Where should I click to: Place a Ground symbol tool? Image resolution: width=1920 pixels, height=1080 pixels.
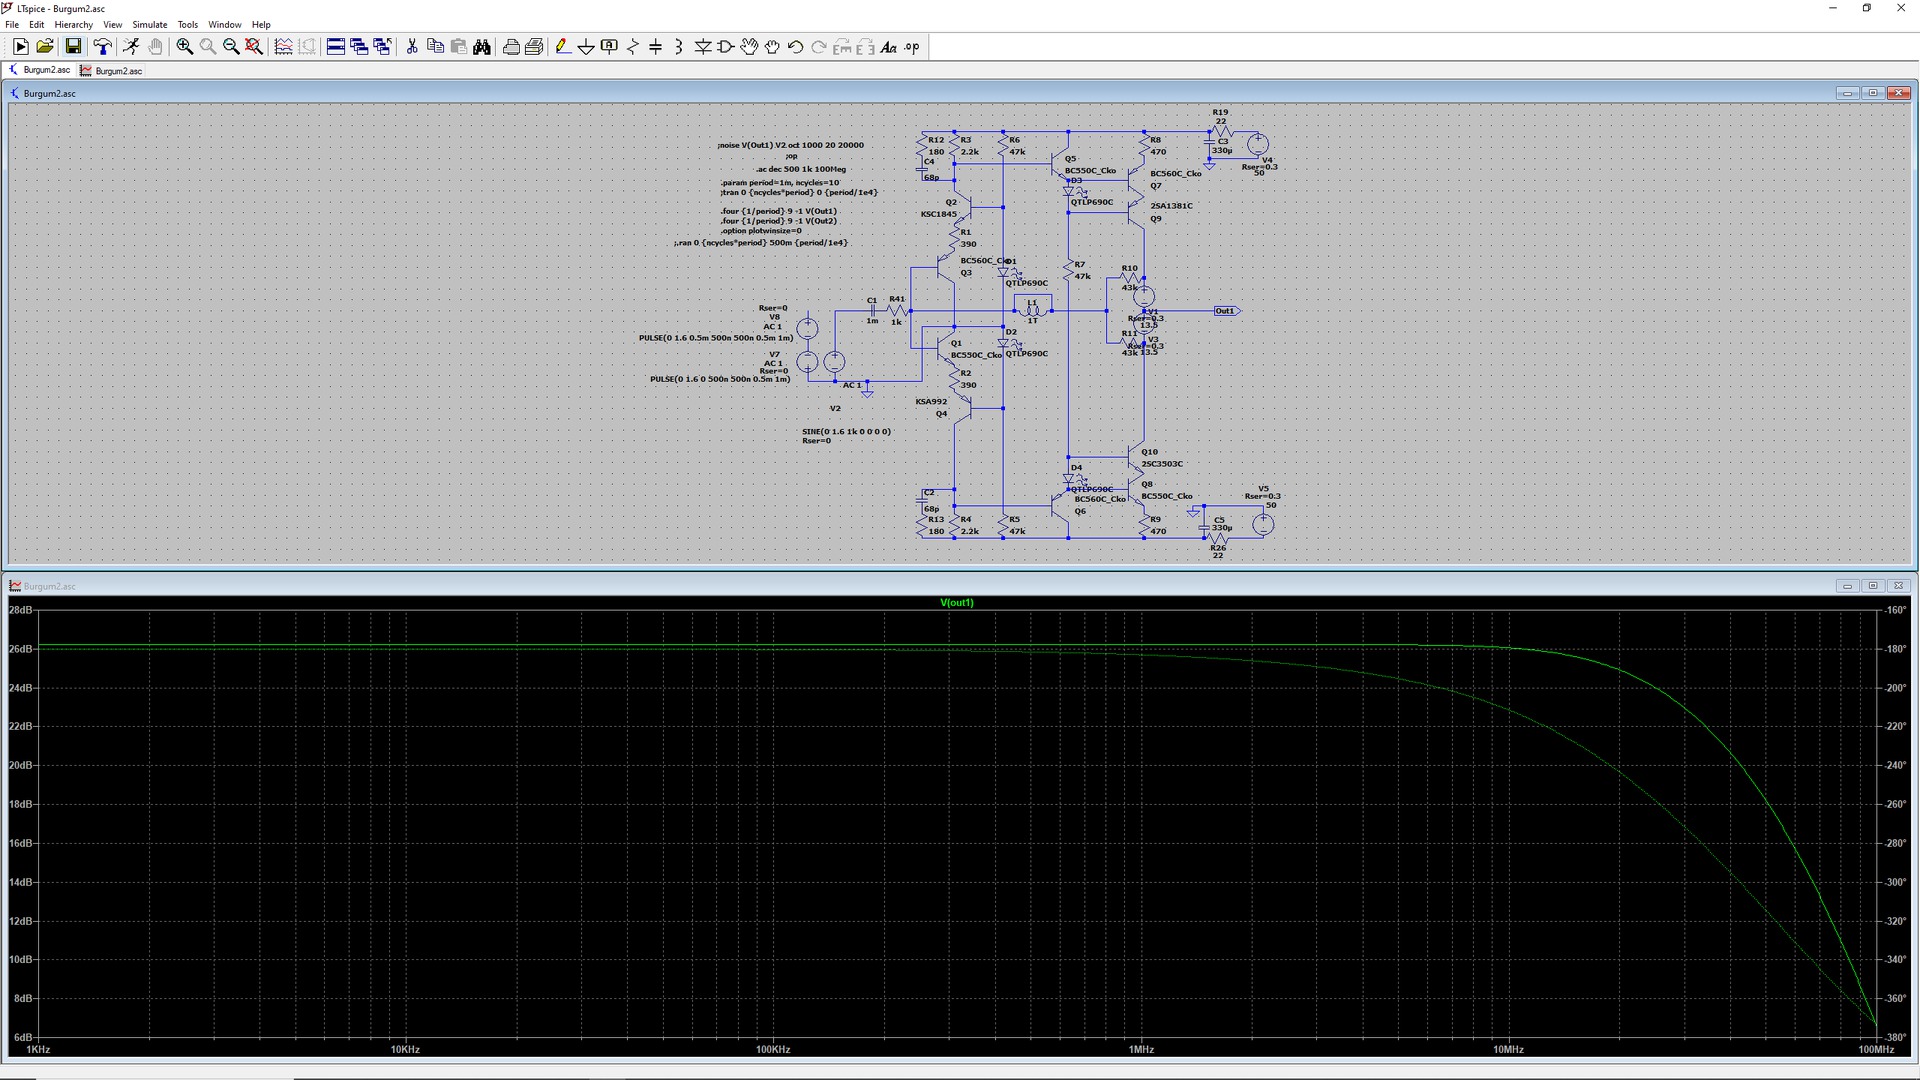(x=586, y=47)
